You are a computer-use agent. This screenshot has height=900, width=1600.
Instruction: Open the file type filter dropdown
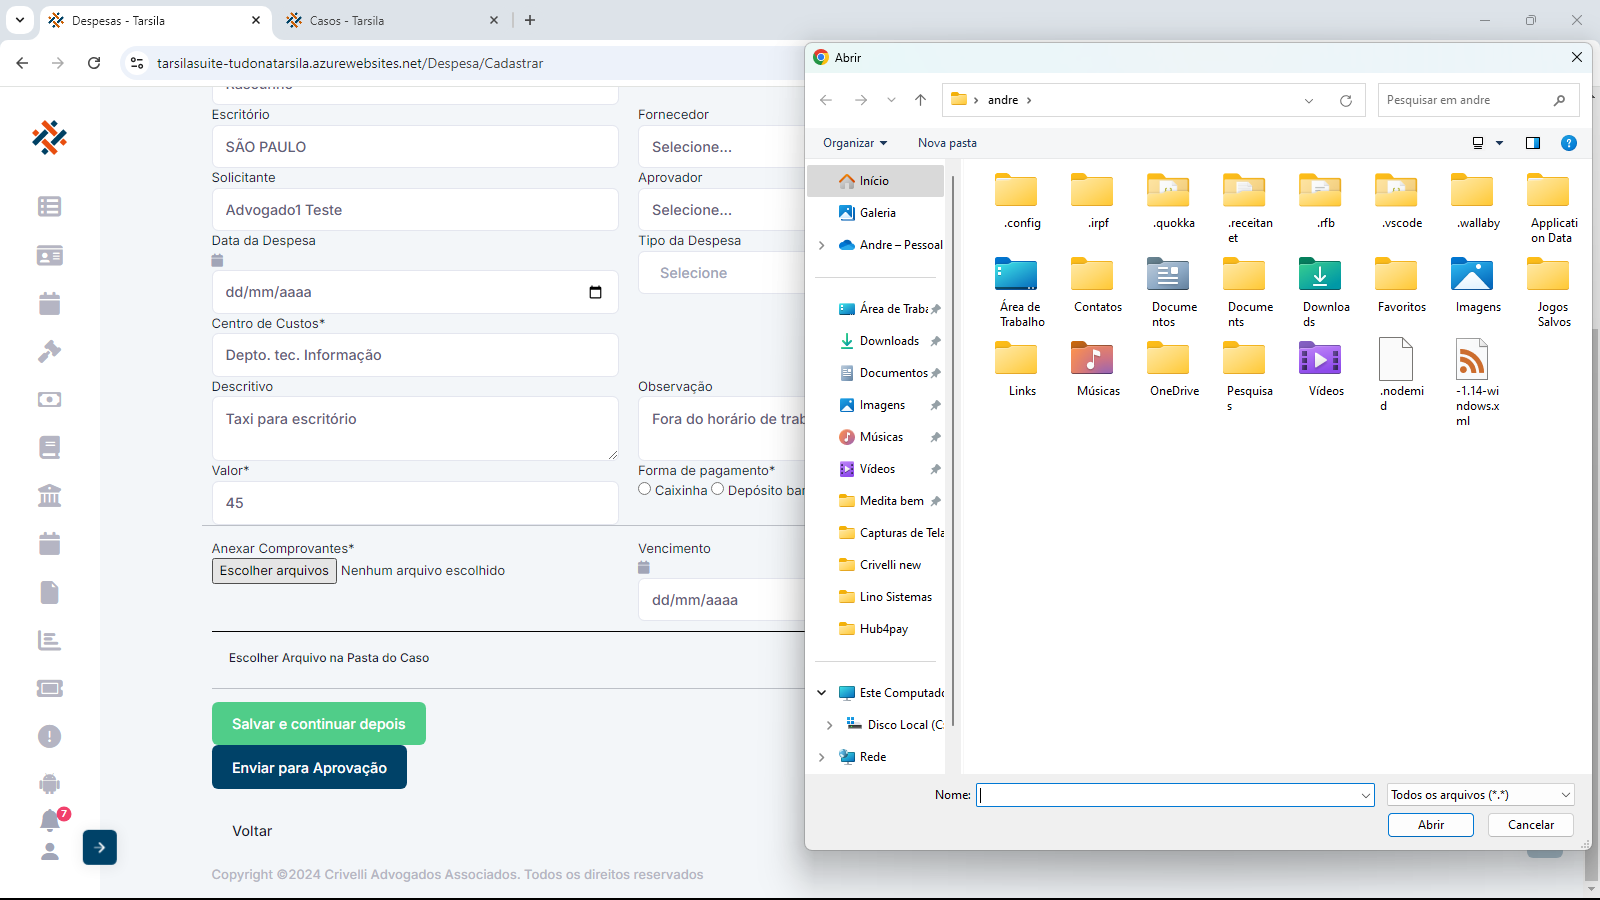1481,795
